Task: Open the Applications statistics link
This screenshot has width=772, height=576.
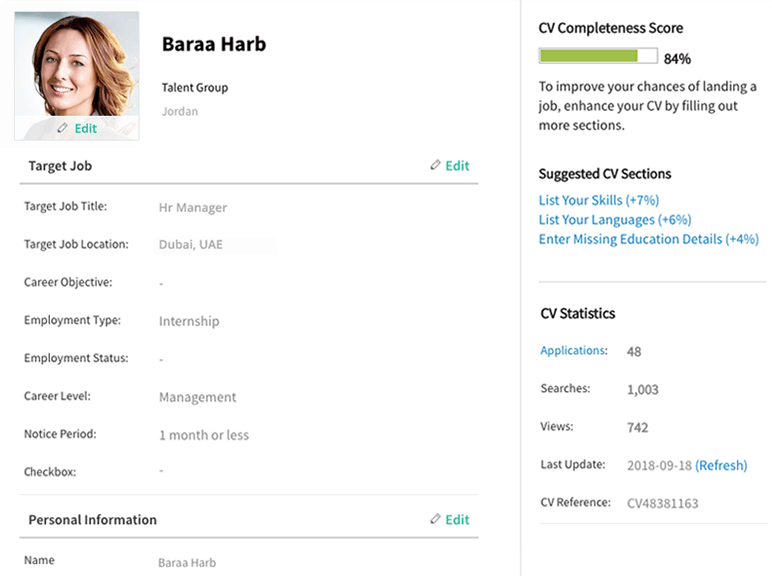Action: click(x=574, y=351)
